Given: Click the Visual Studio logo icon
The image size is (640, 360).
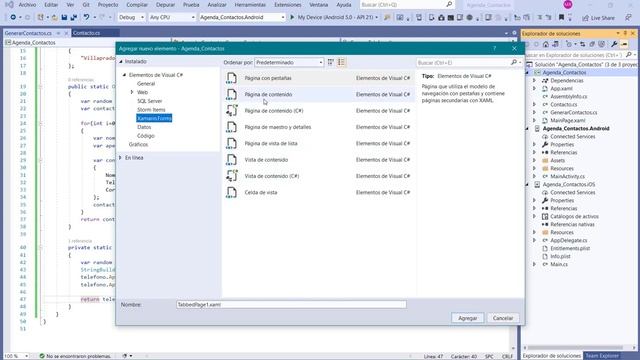Looking at the screenshot, I should pos(9,4).
